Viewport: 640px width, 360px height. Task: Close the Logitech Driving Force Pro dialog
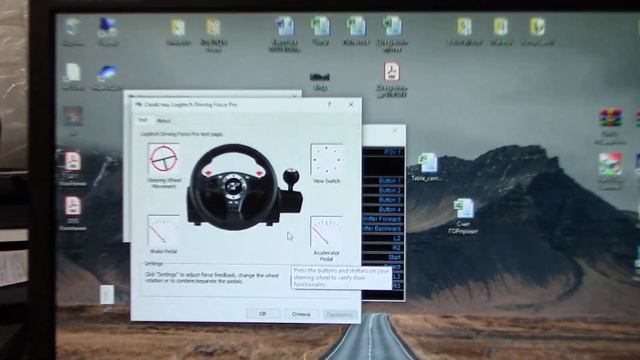click(x=351, y=105)
